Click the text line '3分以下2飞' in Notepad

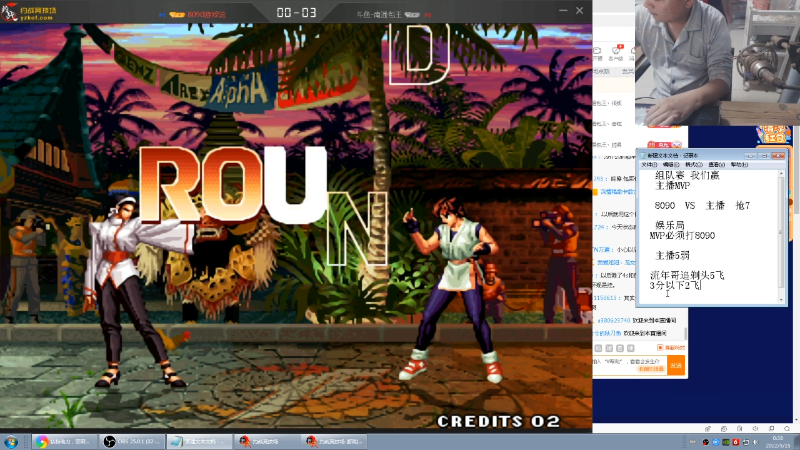tap(675, 286)
